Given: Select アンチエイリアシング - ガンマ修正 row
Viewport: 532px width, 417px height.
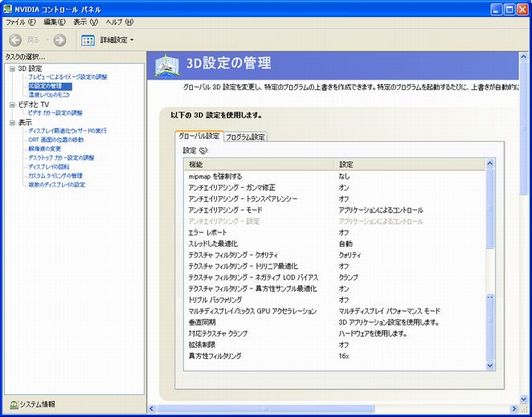Looking at the screenshot, I should coord(335,188).
